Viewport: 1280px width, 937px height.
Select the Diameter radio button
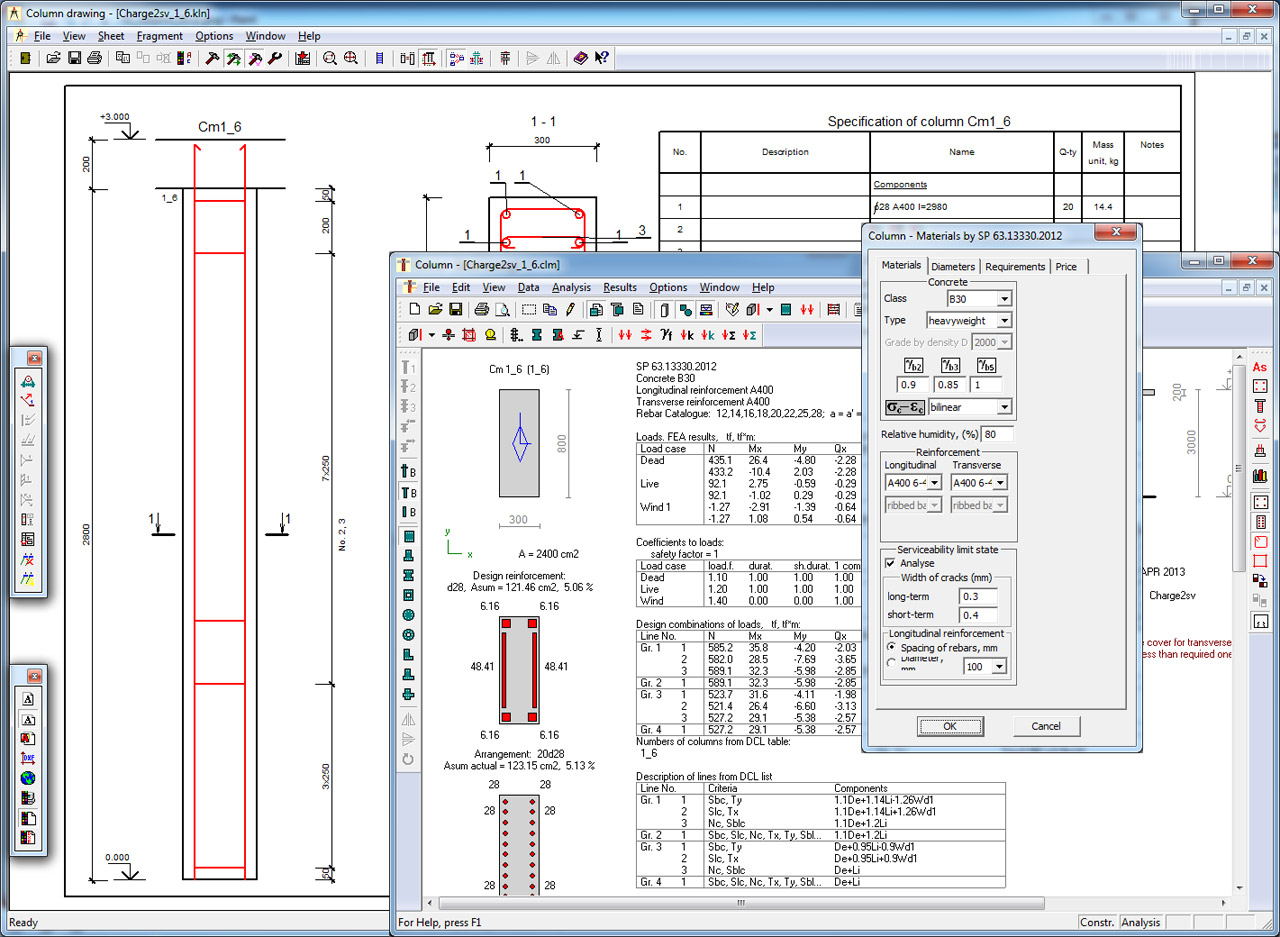pos(891,662)
